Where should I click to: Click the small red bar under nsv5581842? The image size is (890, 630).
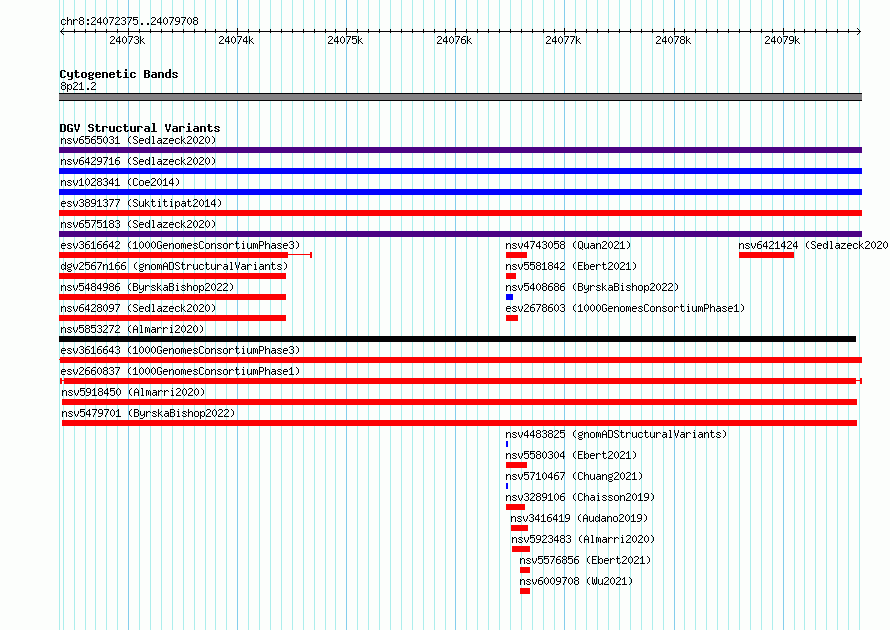point(511,276)
